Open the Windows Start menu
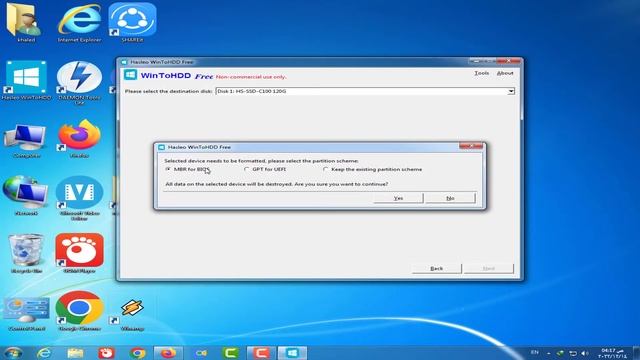640x360 pixels. pyautogui.click(x=13, y=353)
